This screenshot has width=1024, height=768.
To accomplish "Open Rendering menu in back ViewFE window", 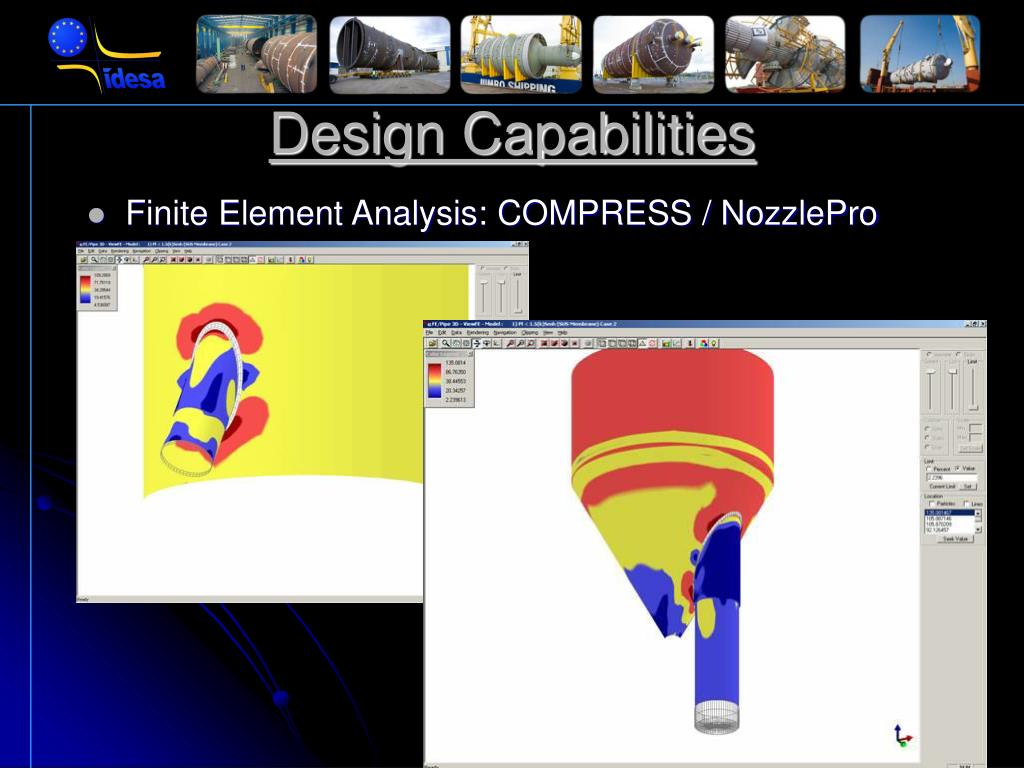I will 120,251.
